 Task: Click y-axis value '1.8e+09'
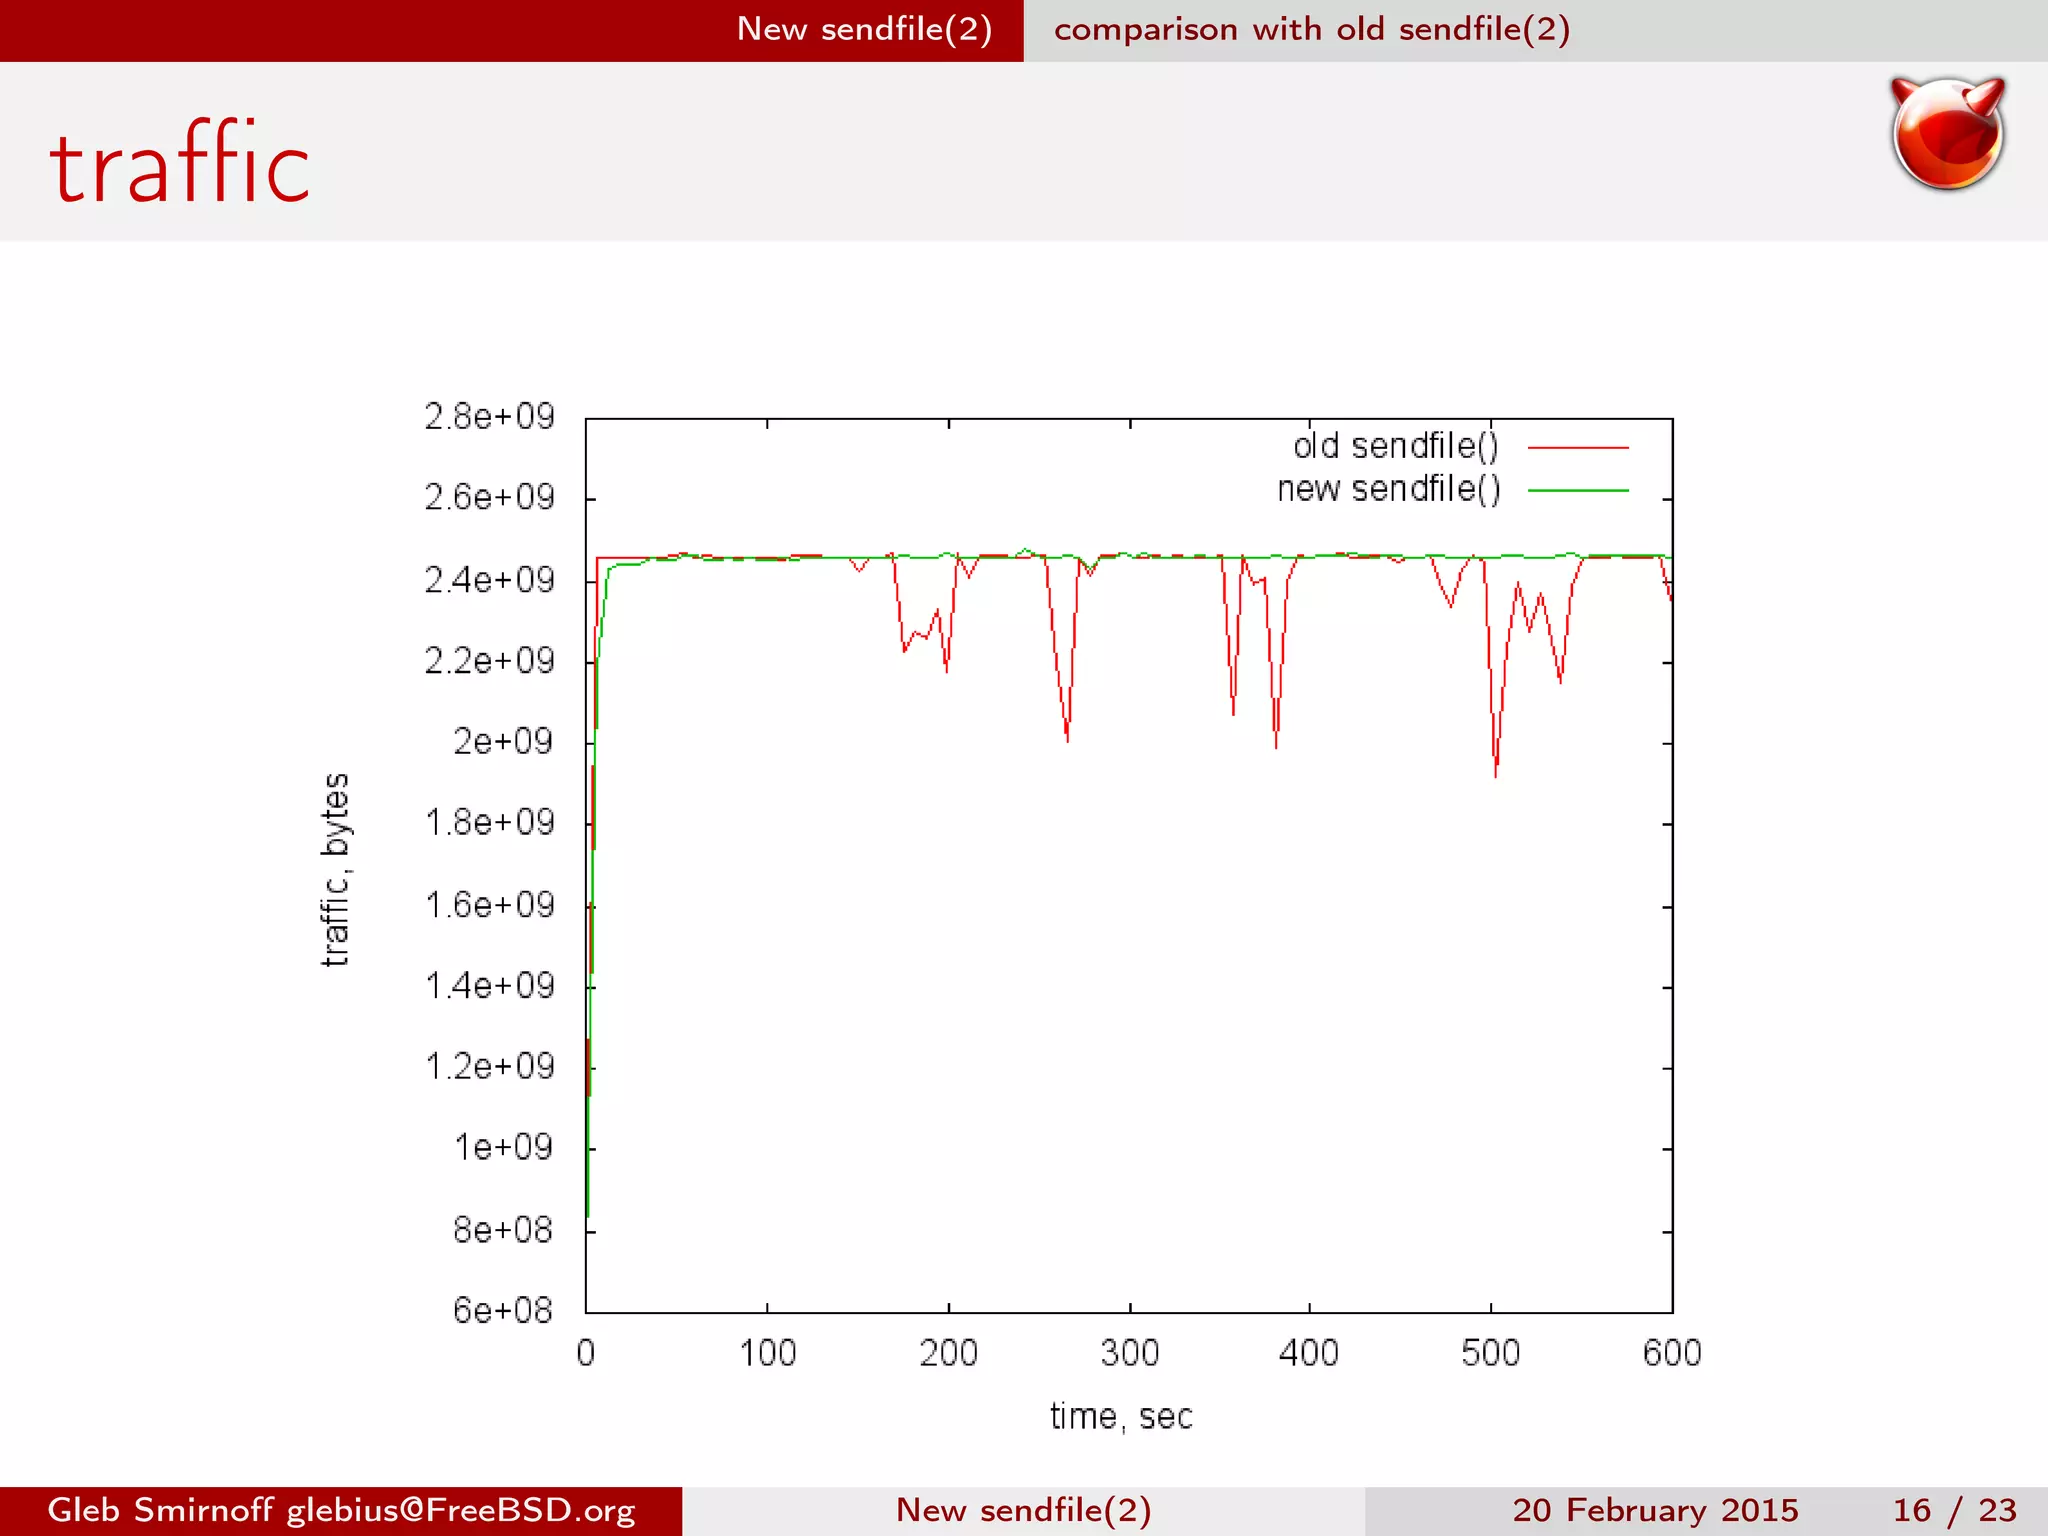(489, 823)
